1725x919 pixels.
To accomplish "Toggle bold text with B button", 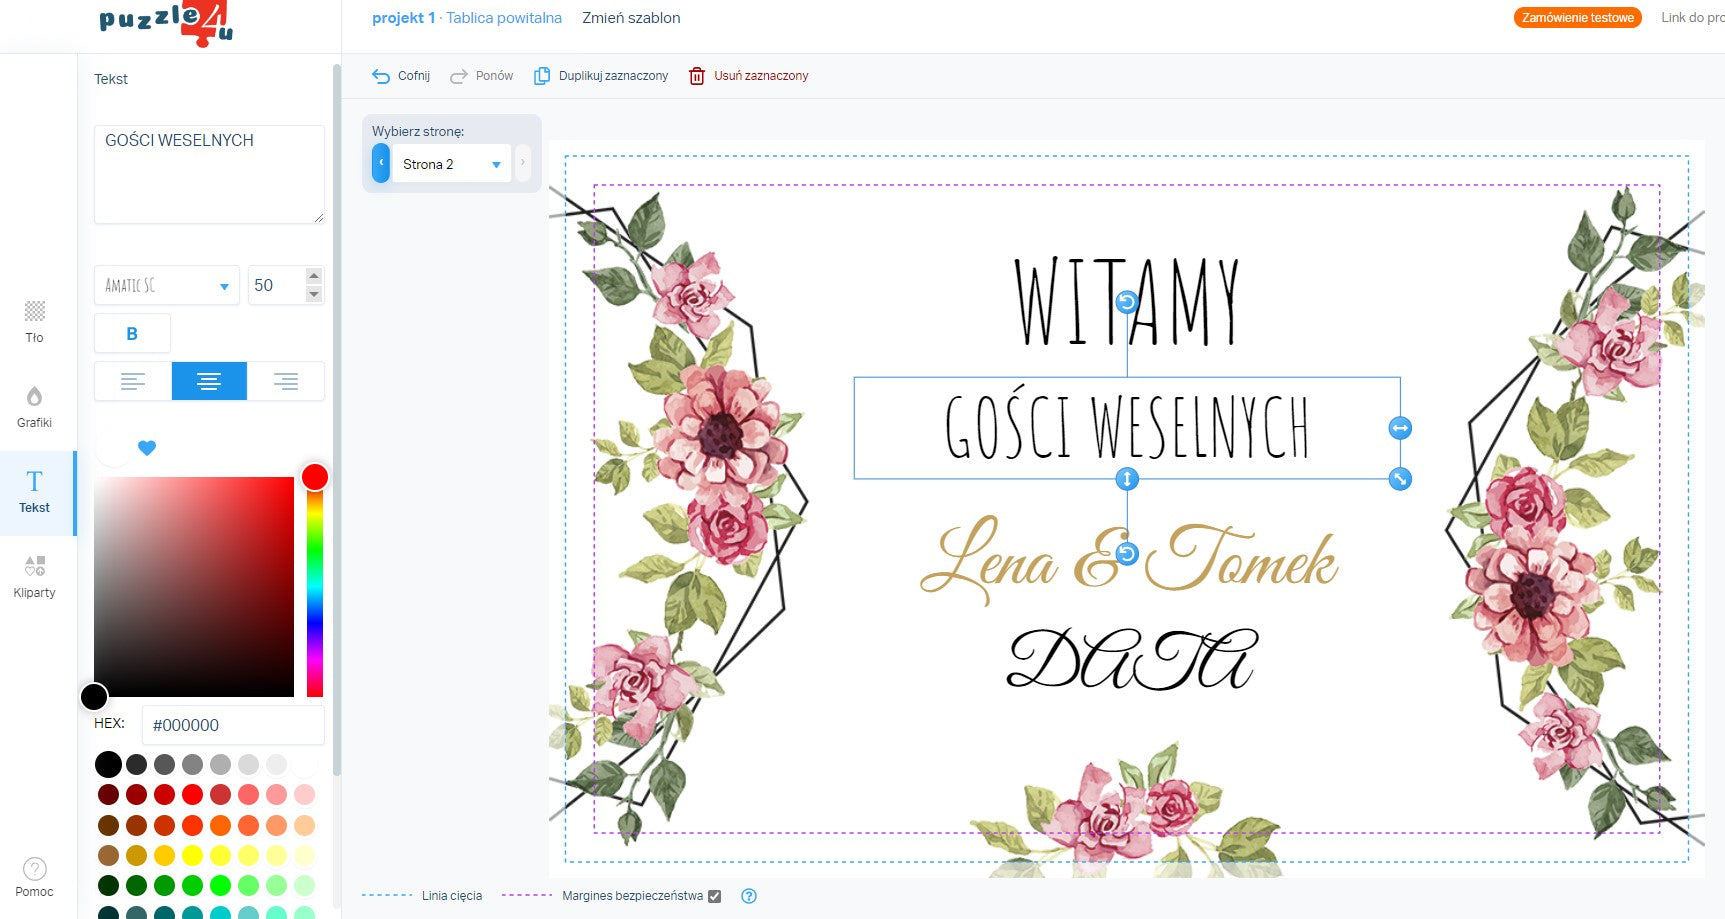I will (132, 334).
